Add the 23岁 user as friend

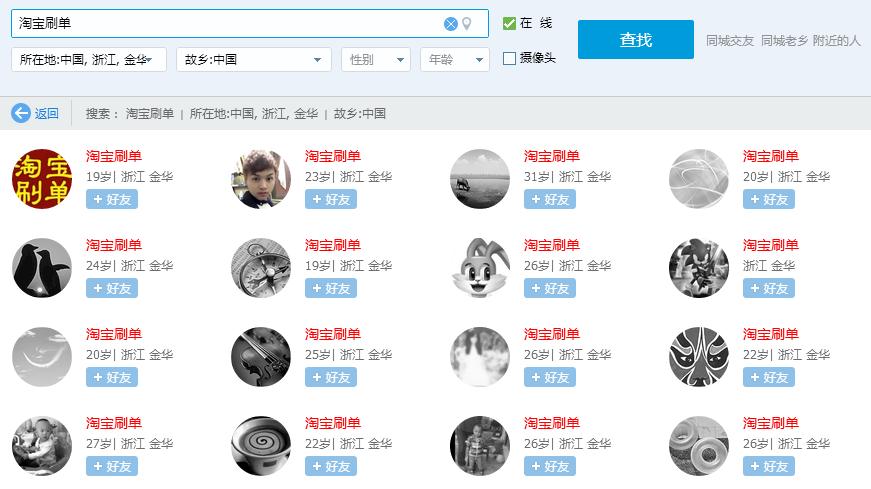point(331,199)
